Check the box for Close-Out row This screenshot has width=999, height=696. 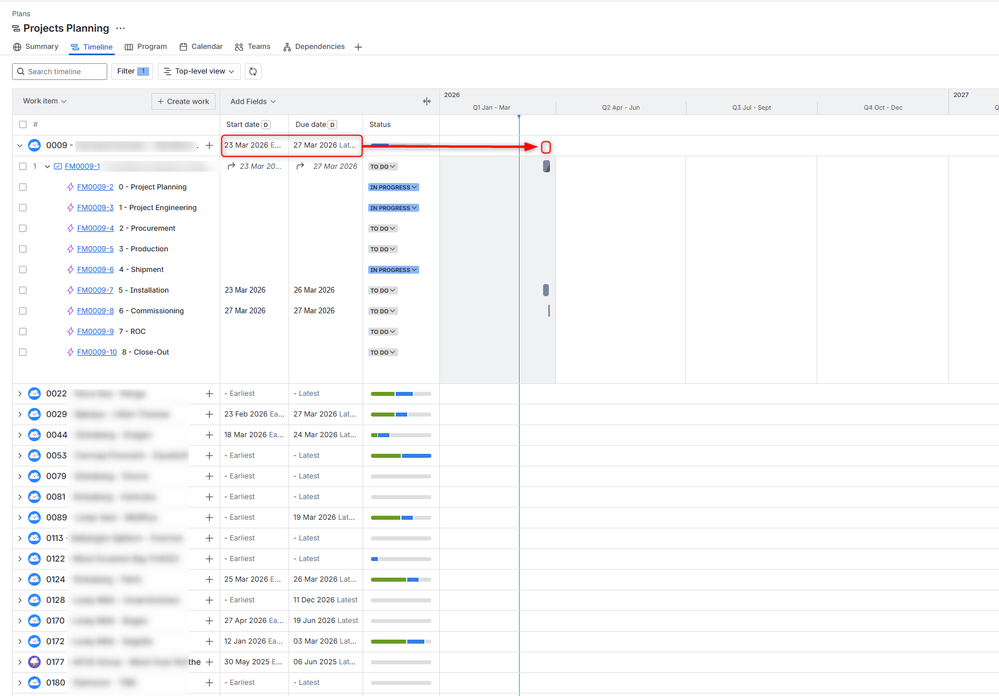pyautogui.click(x=23, y=352)
